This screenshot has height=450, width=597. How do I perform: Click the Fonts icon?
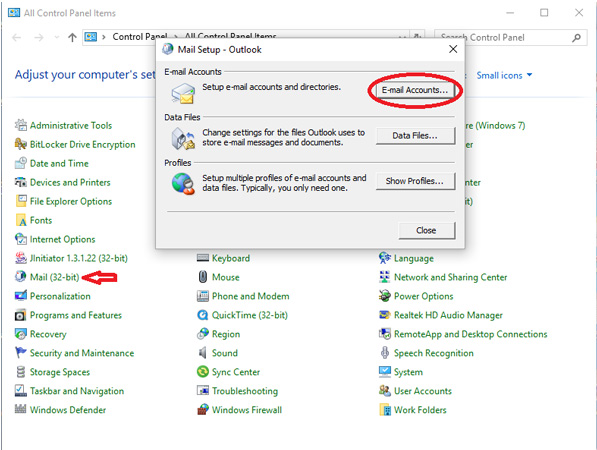(x=20, y=220)
